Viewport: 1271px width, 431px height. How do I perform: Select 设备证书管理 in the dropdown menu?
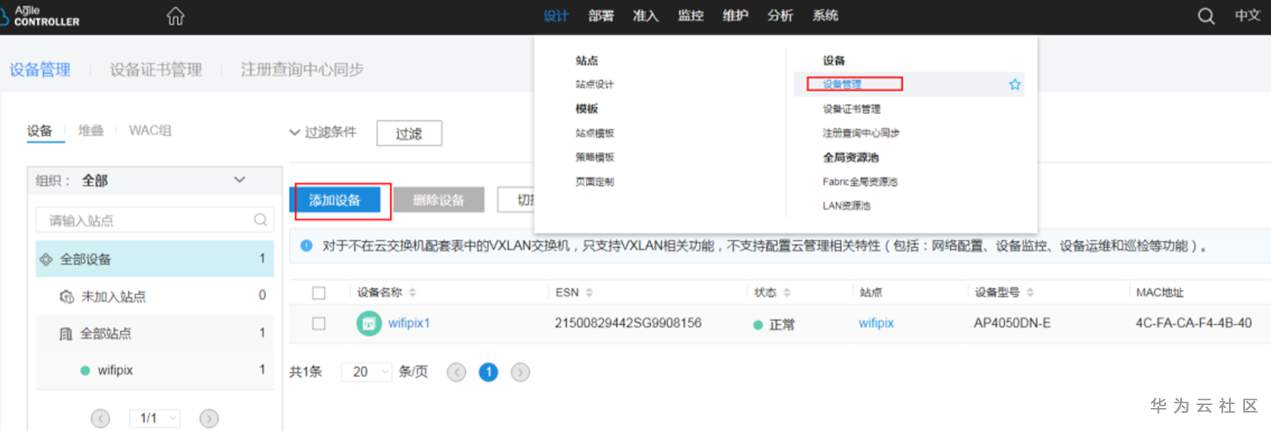click(851, 109)
